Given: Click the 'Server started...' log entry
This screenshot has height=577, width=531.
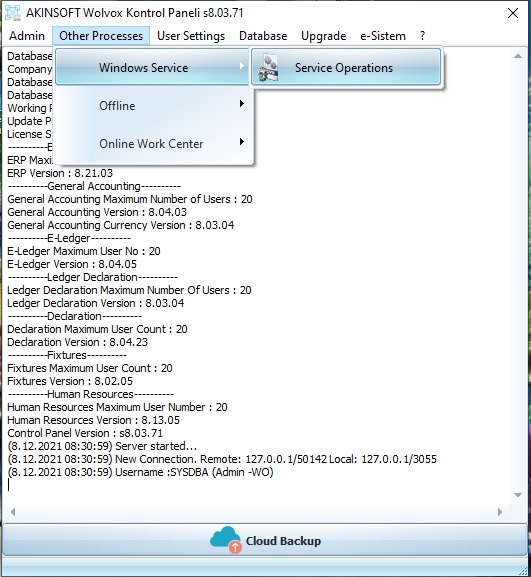Looking at the screenshot, I should 102,446.
